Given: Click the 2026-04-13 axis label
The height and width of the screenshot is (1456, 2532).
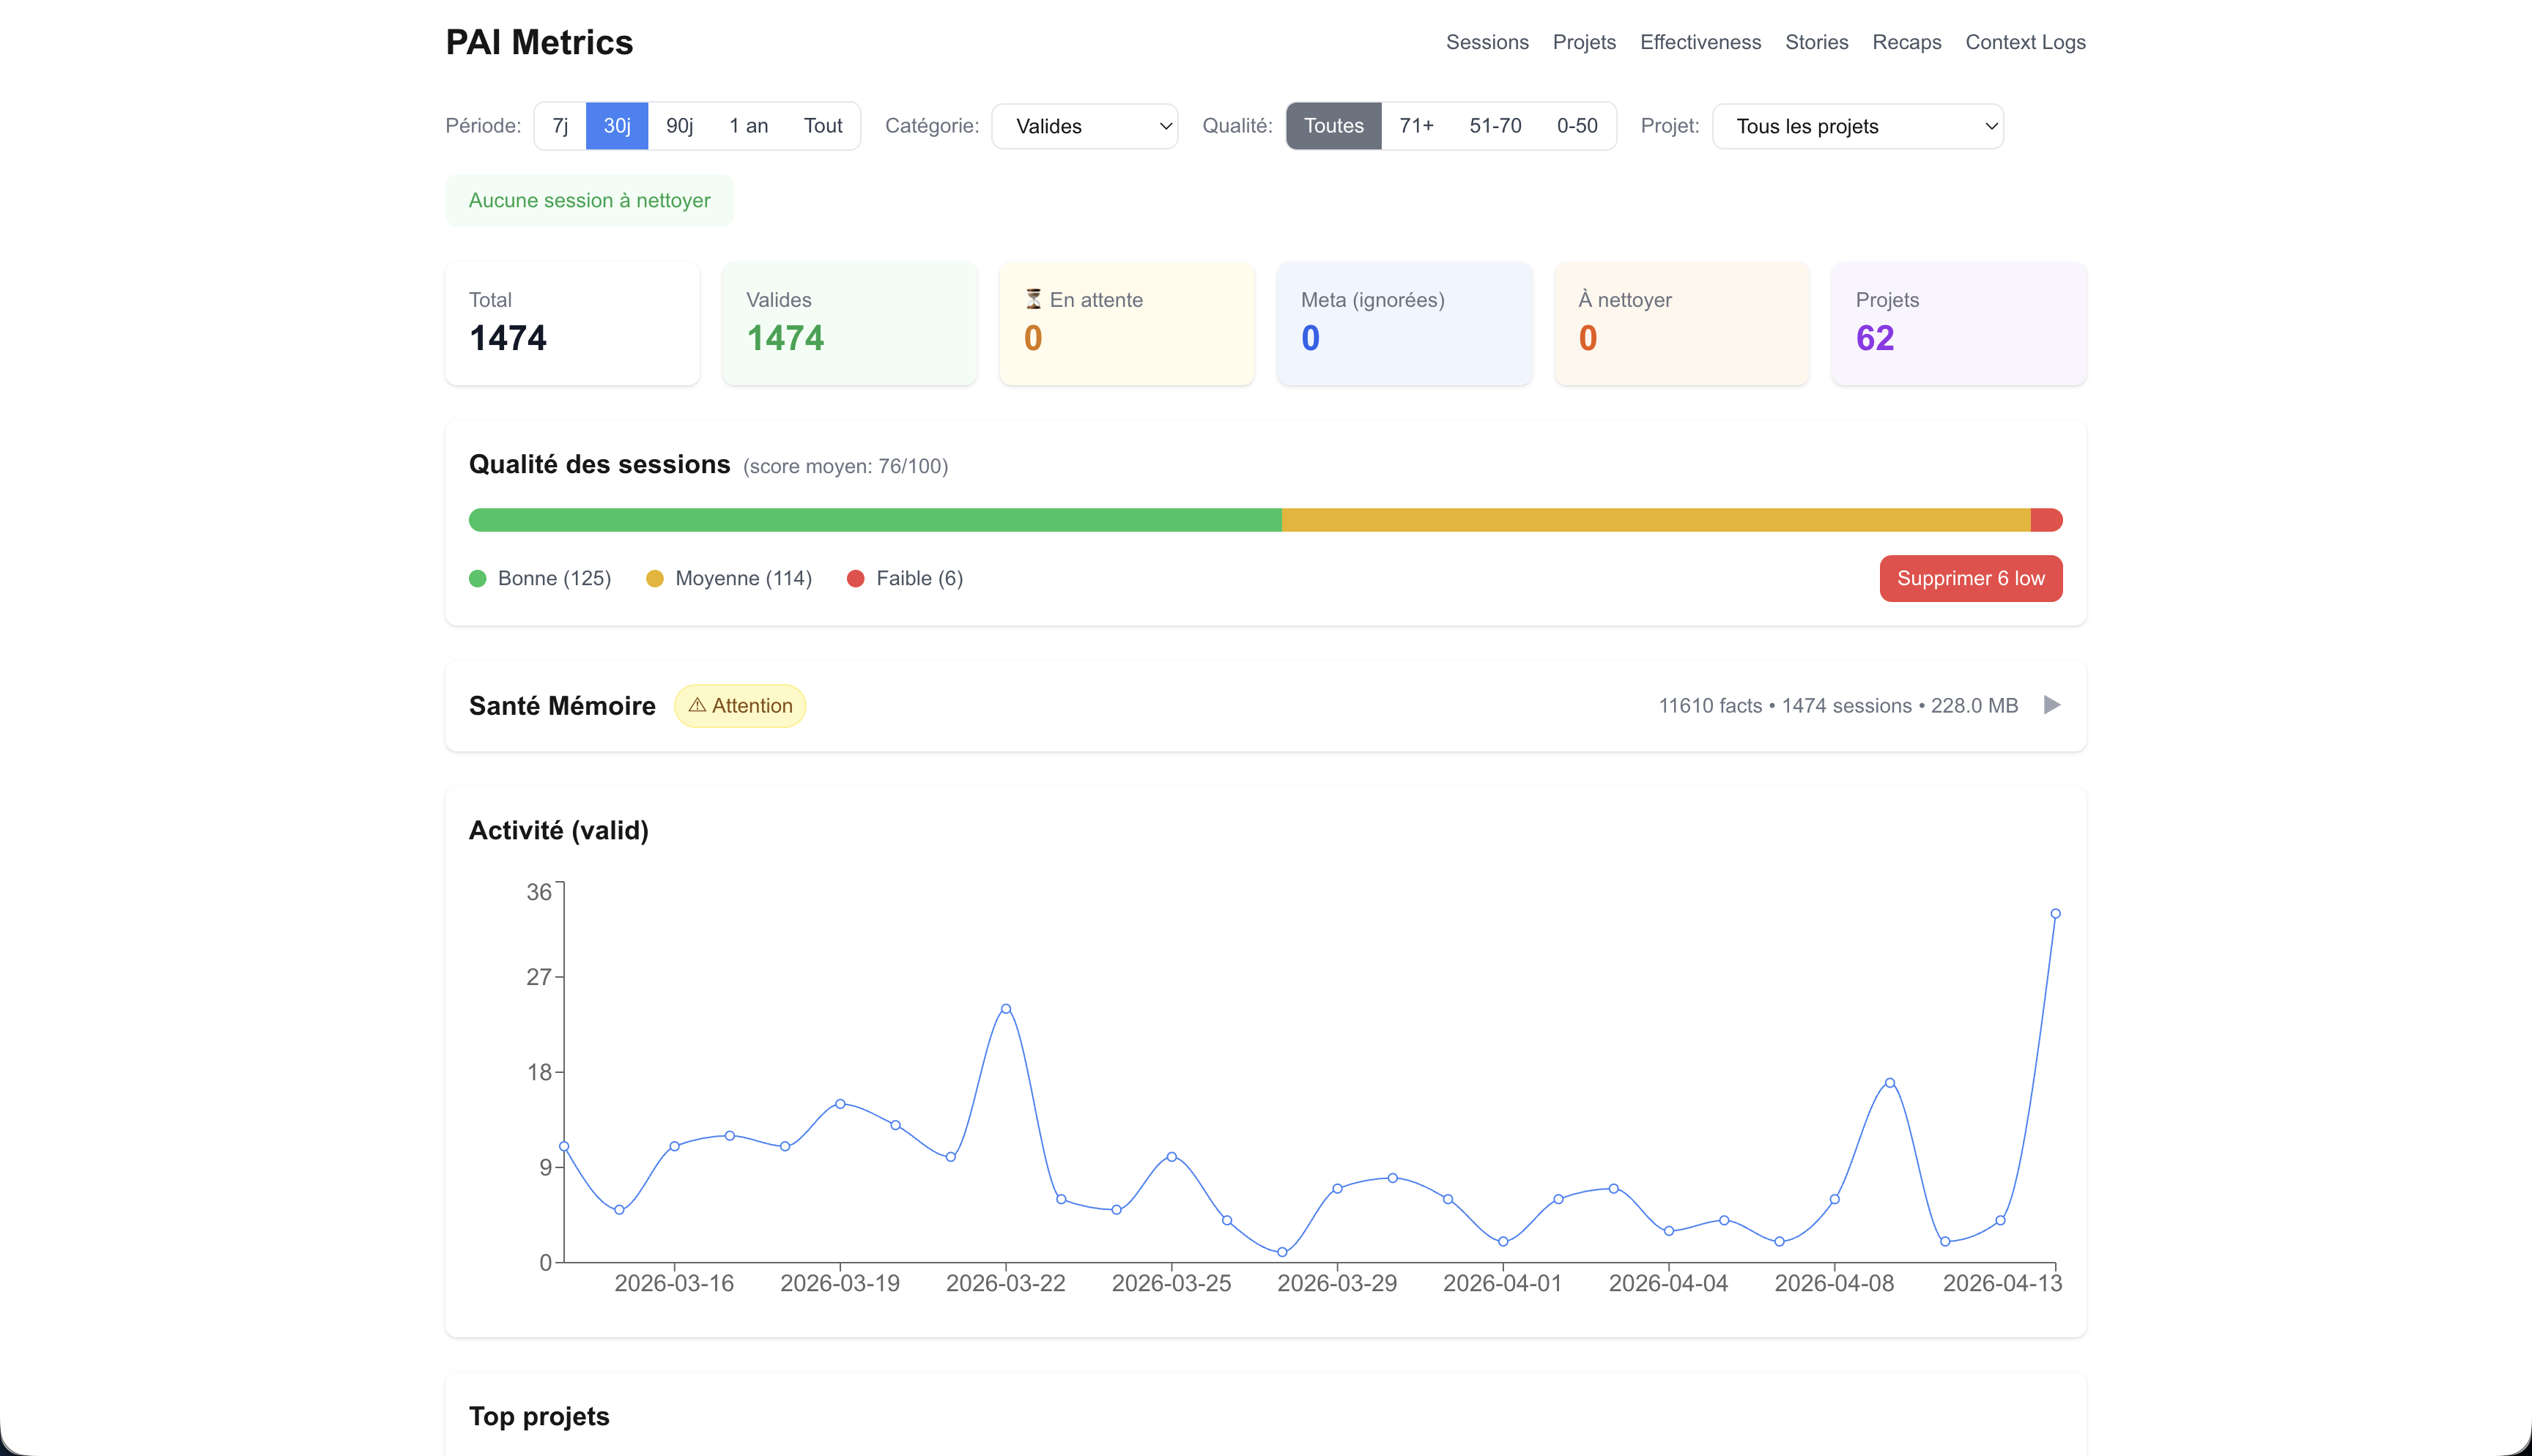Looking at the screenshot, I should point(2002,1283).
